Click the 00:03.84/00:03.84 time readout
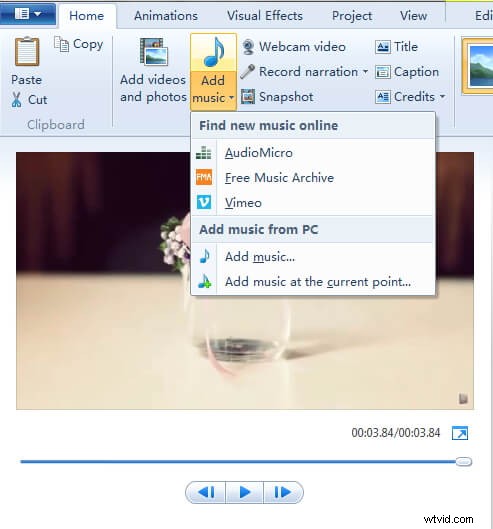 tap(396, 433)
